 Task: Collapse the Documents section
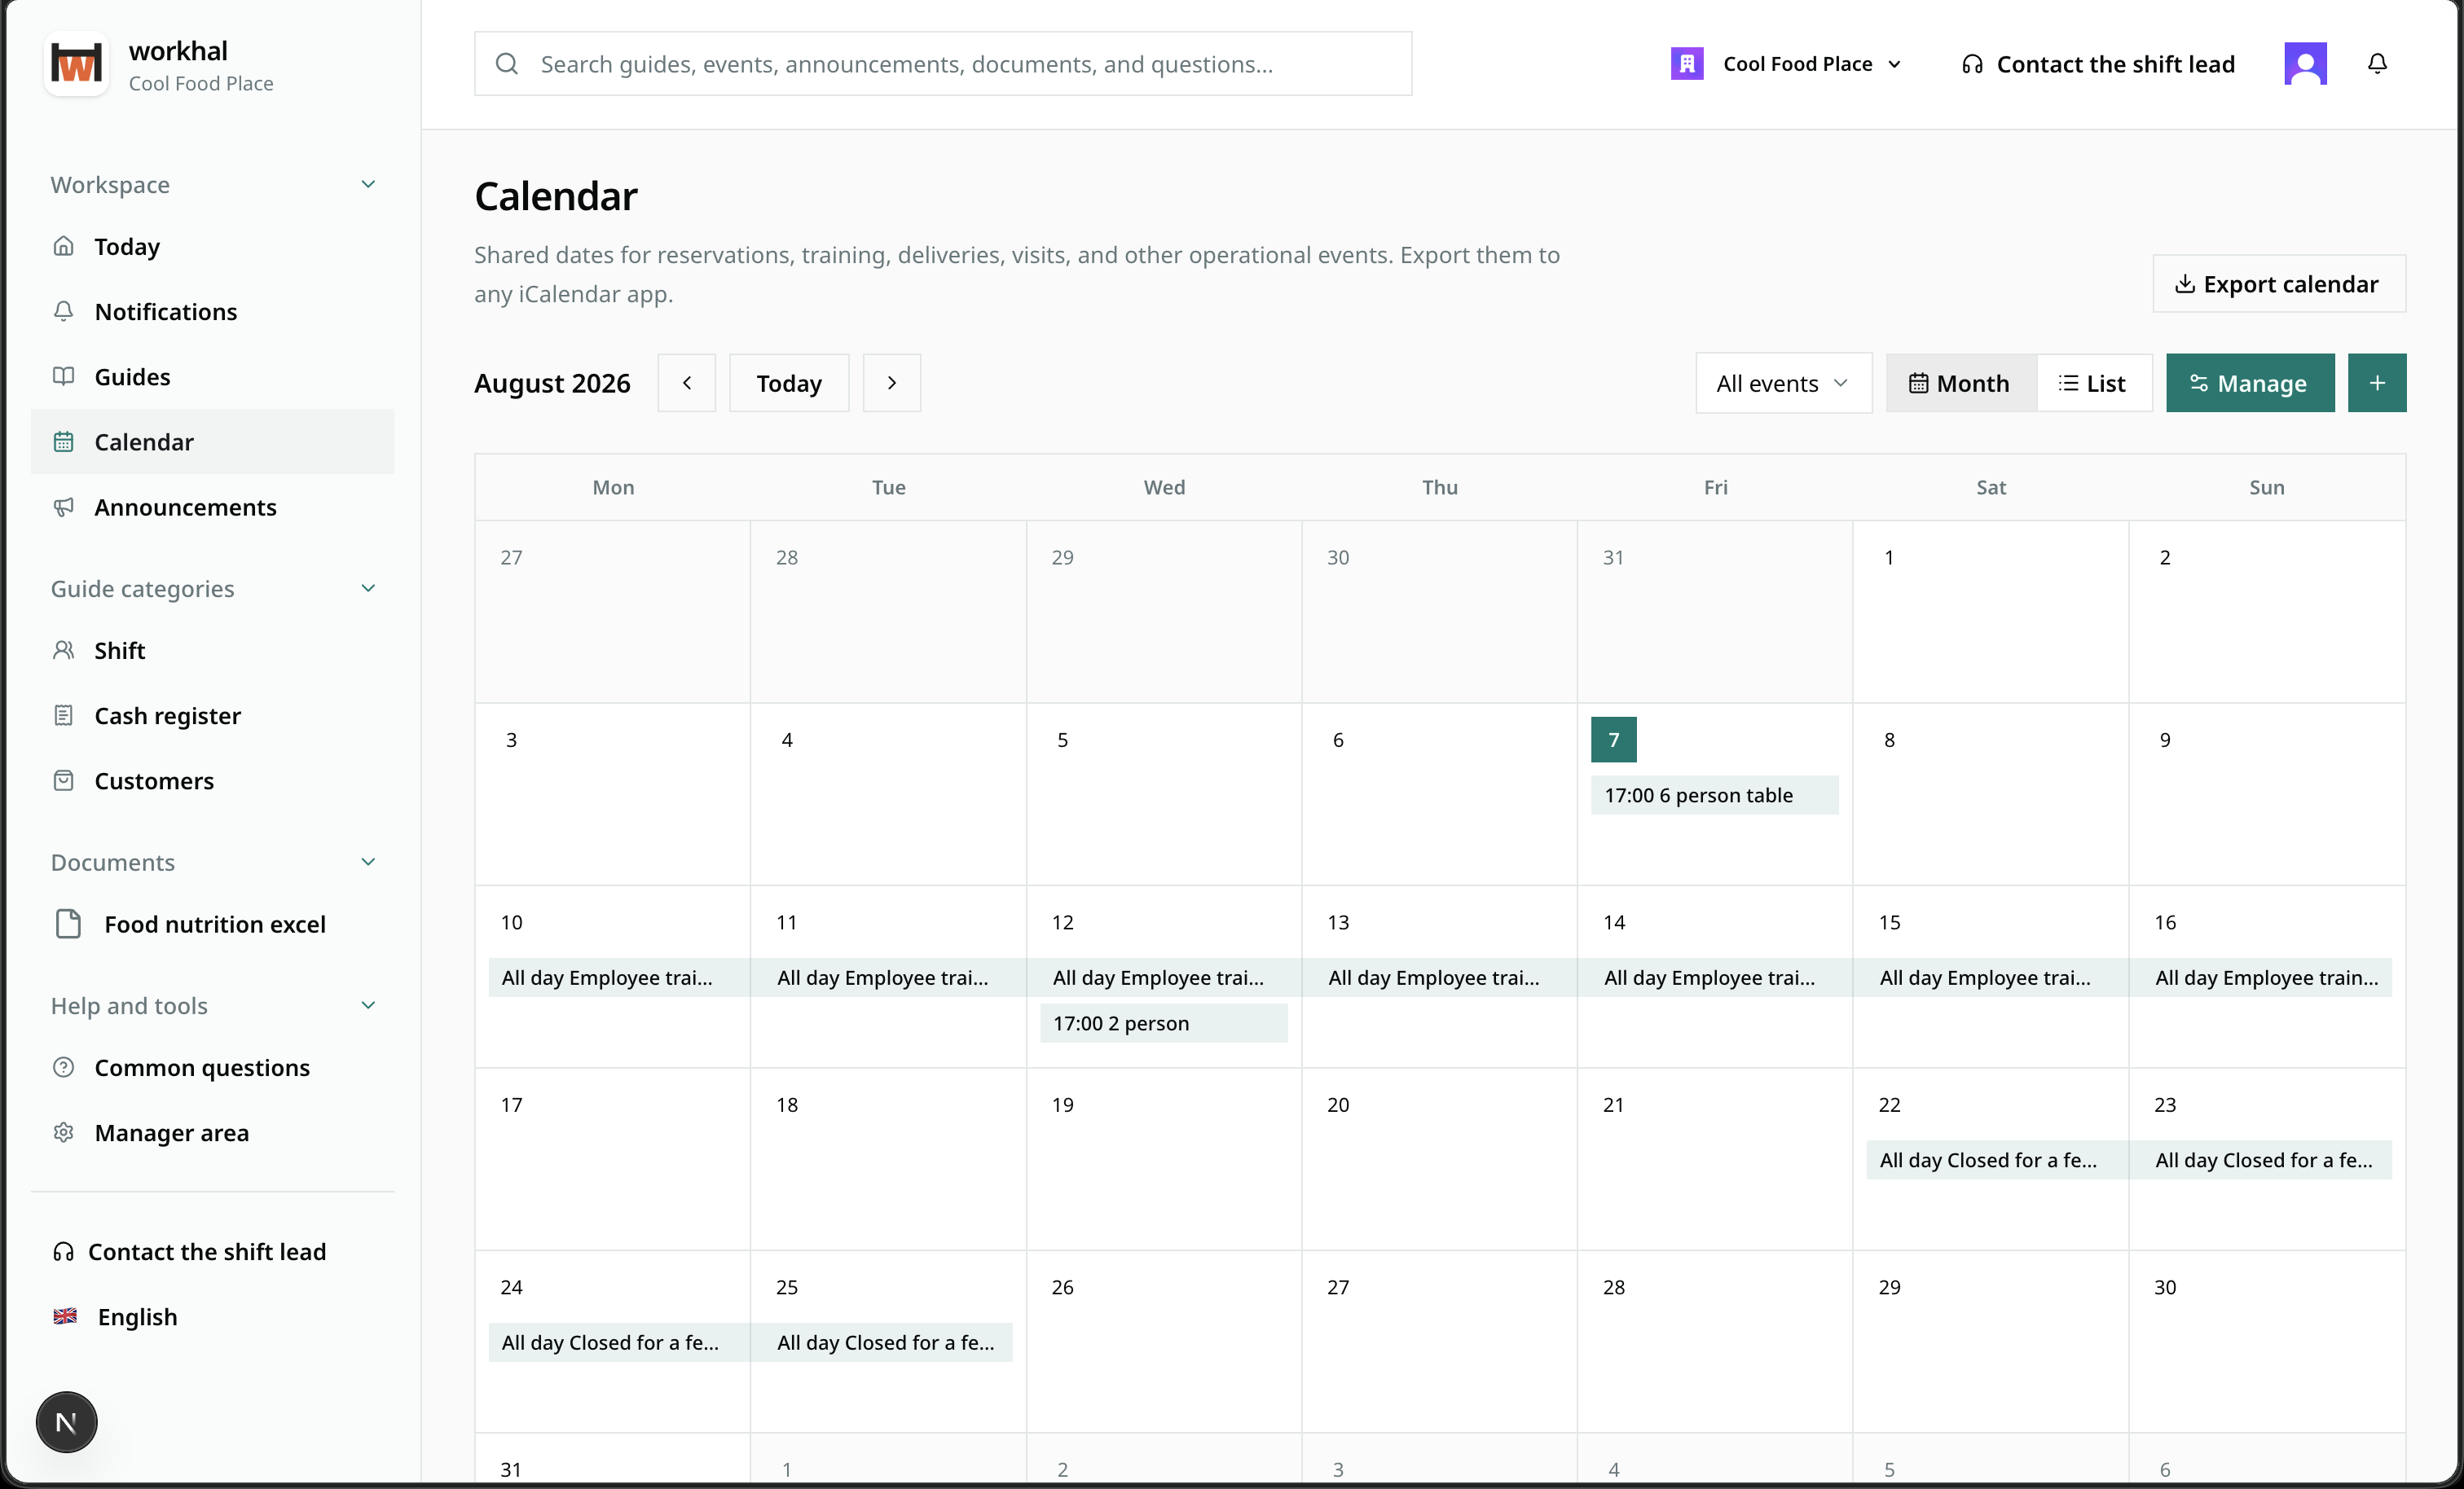368,862
